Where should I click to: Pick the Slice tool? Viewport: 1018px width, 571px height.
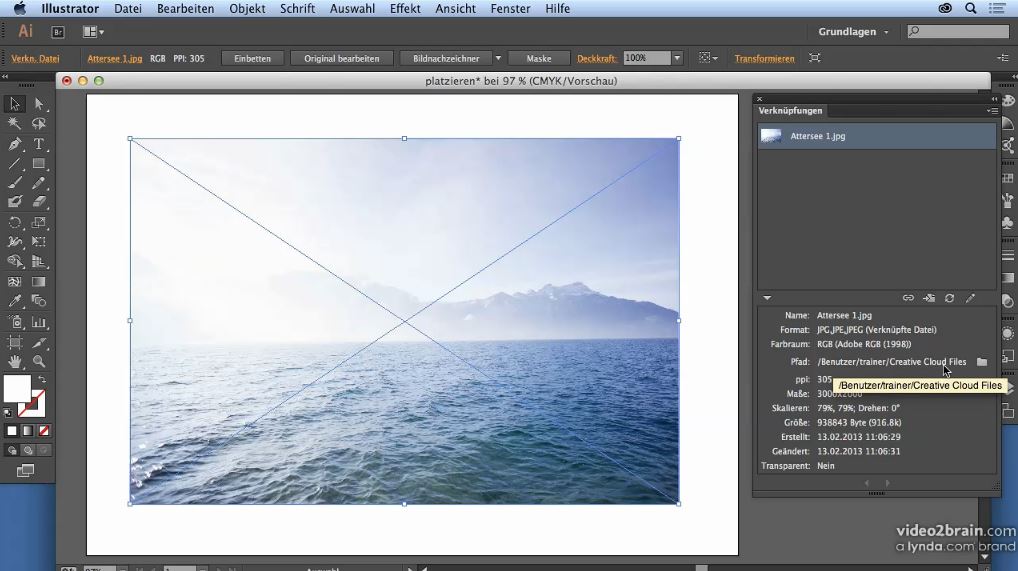39,342
